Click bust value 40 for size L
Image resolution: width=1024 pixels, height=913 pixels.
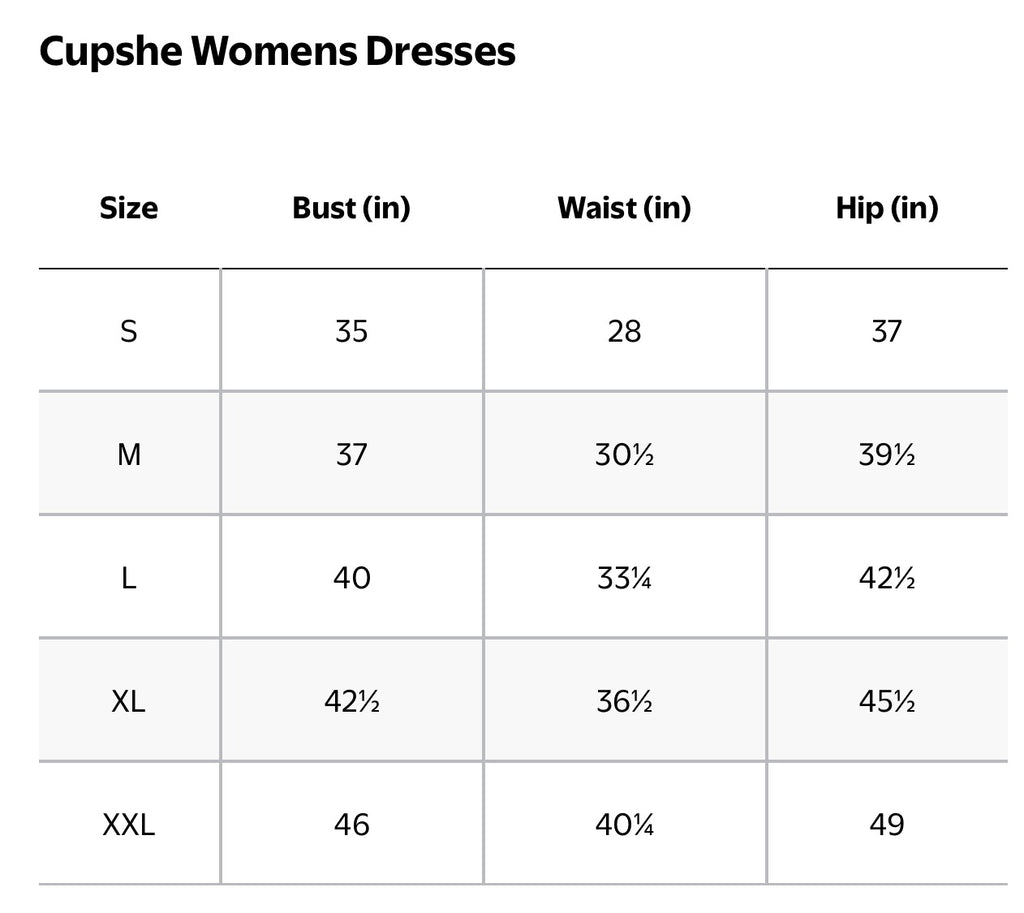[352, 578]
